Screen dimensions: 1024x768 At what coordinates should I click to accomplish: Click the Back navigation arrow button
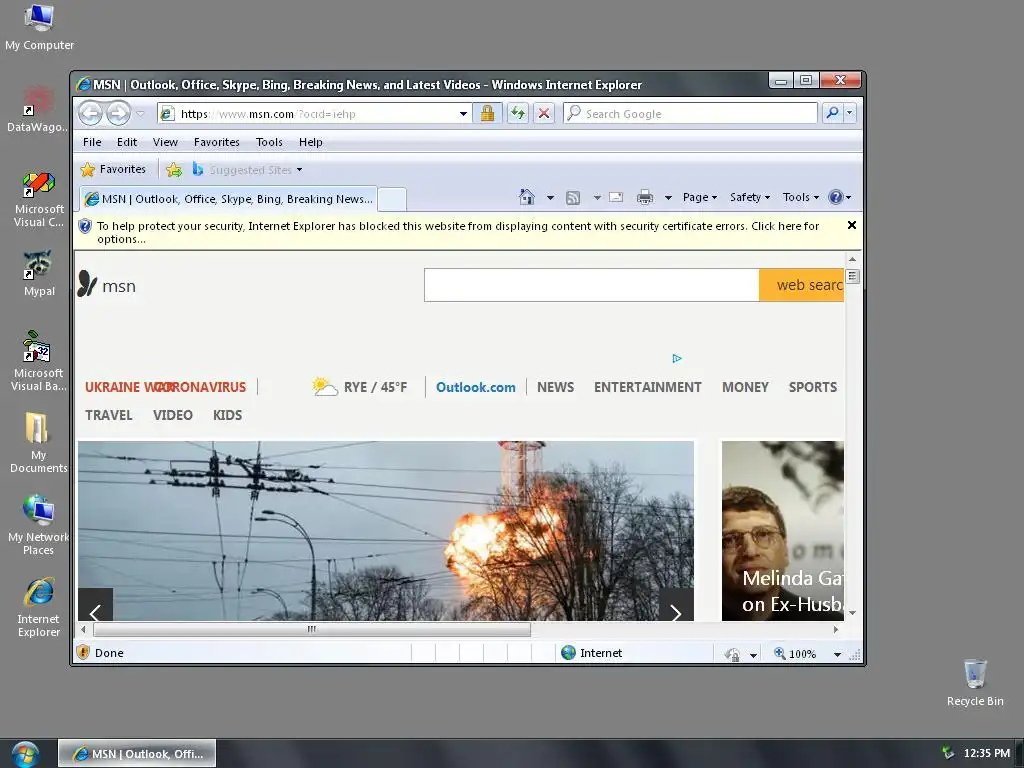click(x=90, y=114)
